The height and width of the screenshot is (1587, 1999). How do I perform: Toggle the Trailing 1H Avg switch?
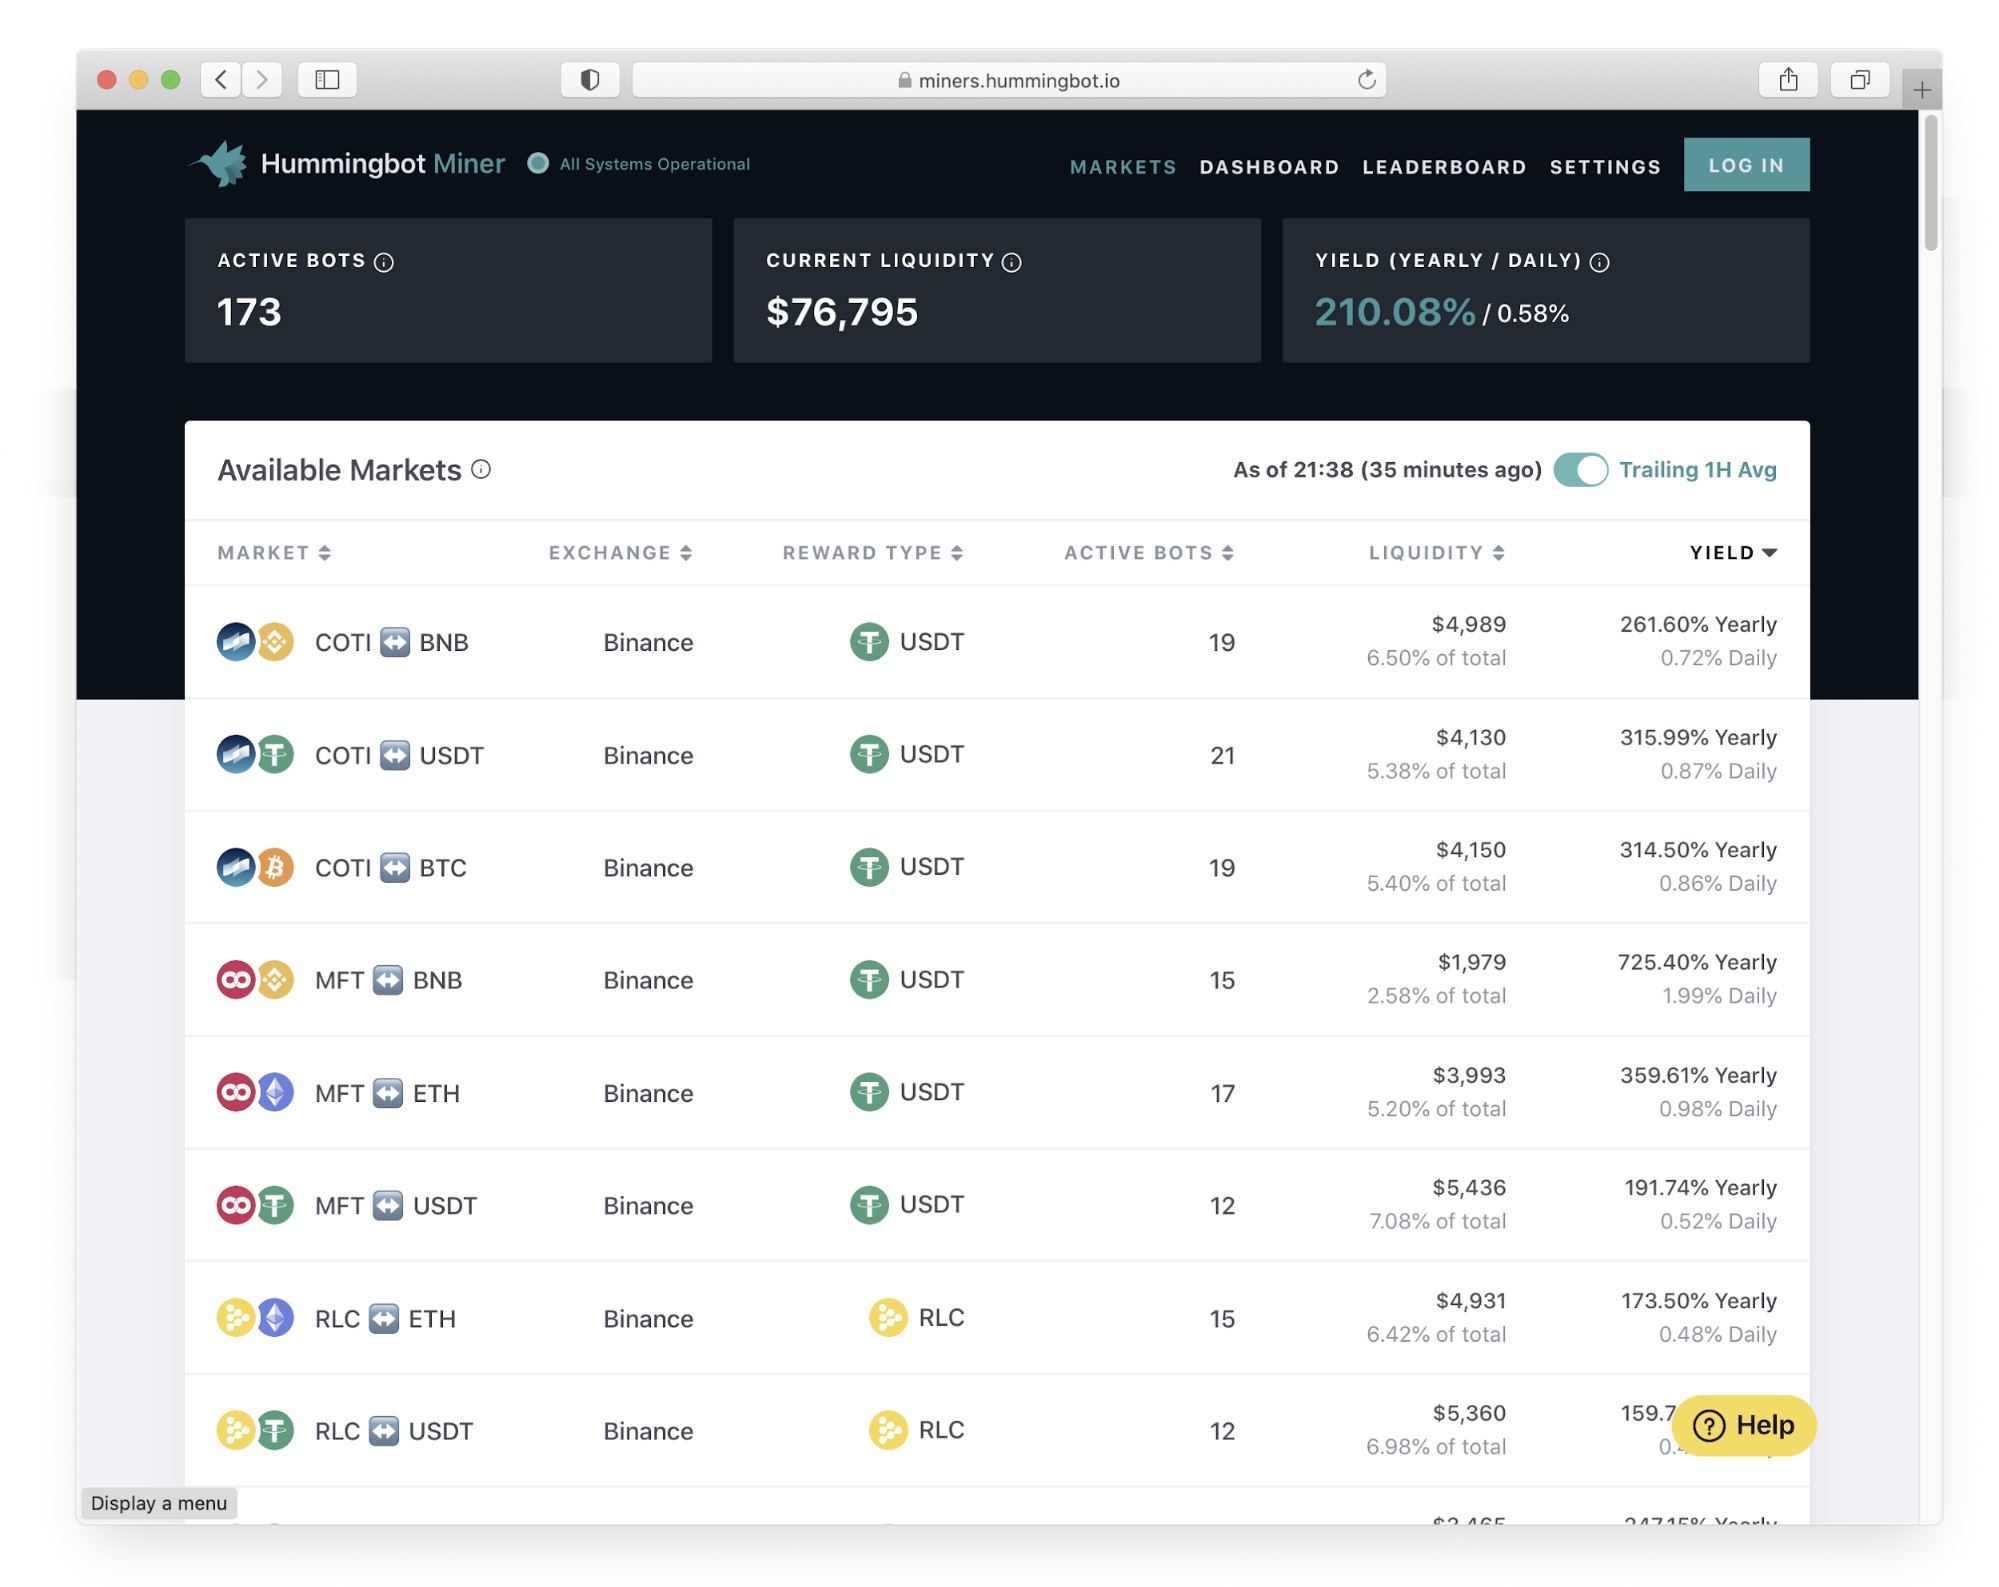coord(1580,469)
